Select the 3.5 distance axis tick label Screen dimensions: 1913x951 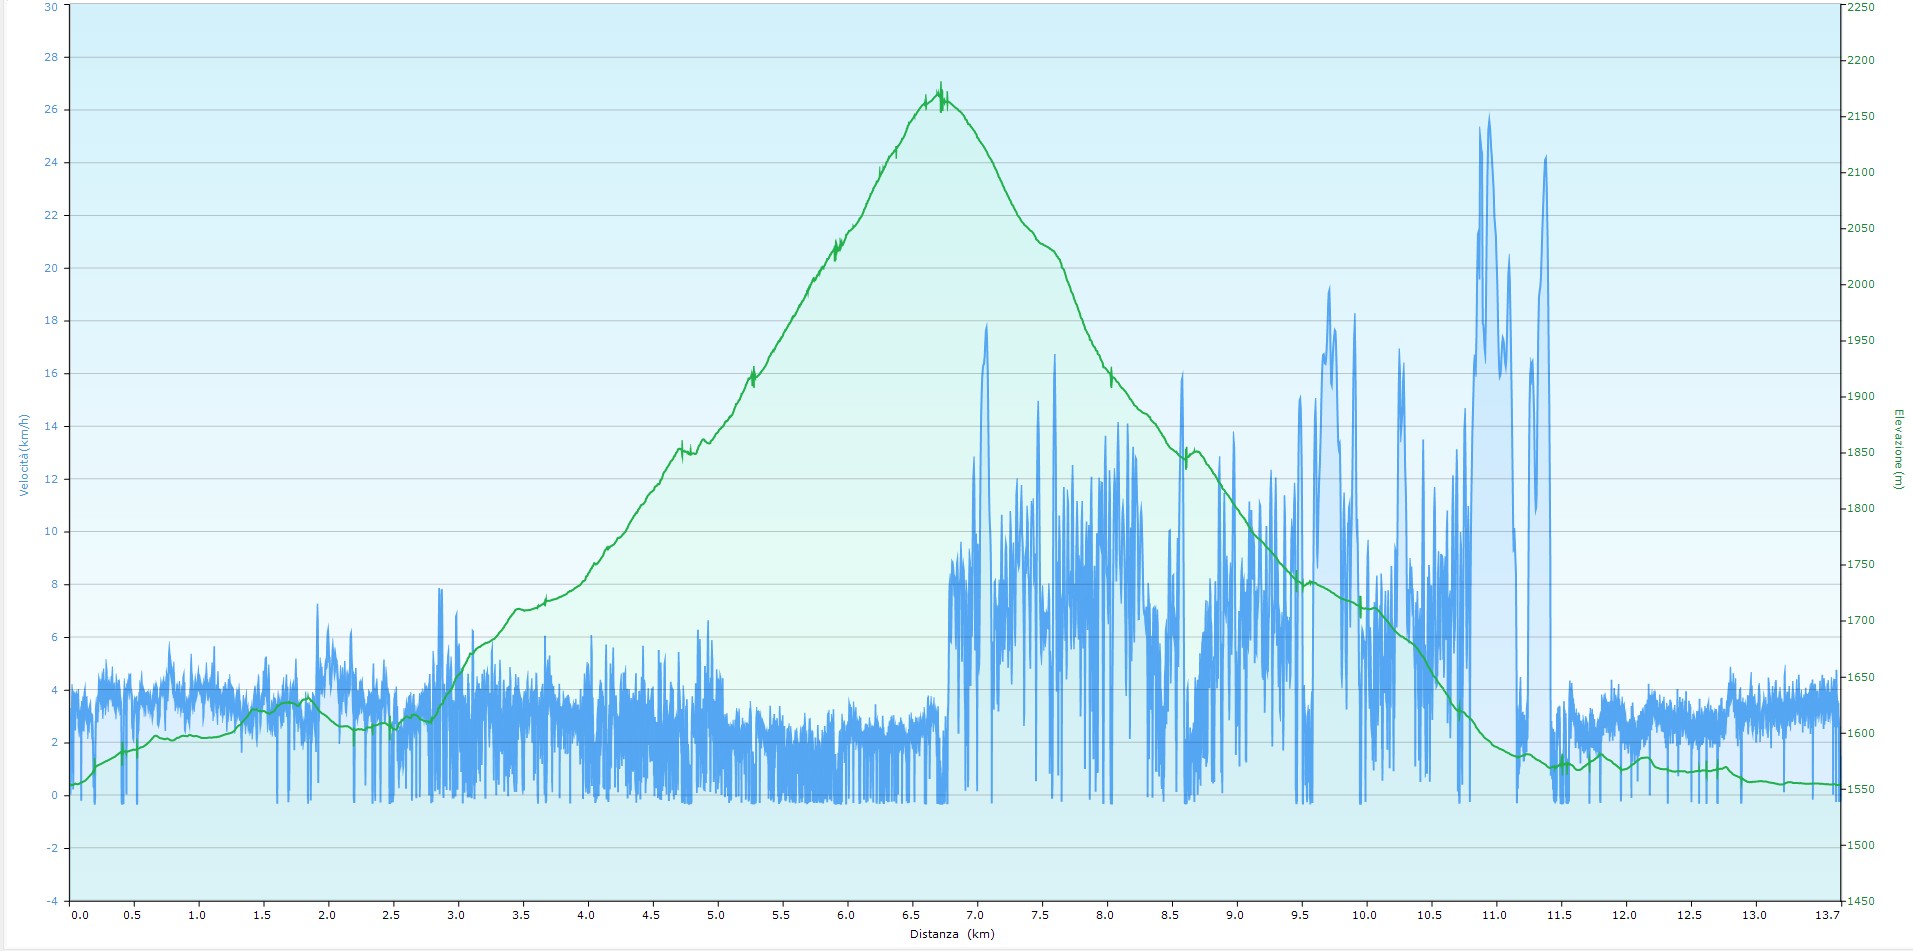point(521,915)
